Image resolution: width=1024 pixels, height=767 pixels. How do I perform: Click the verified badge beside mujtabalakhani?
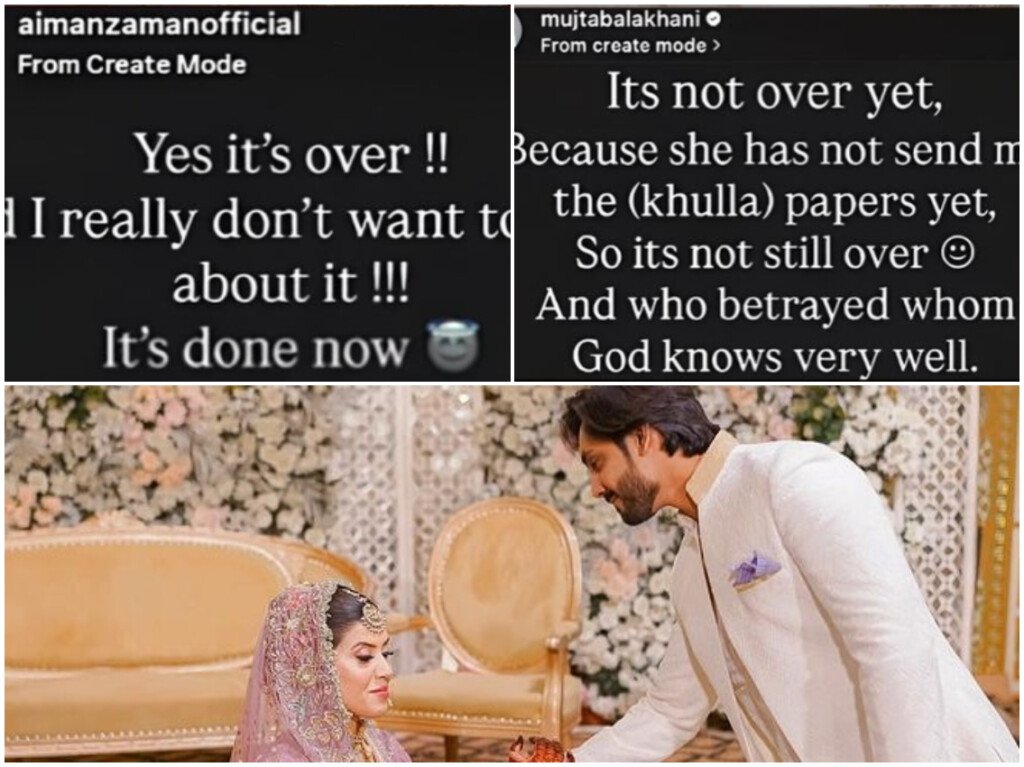(714, 20)
